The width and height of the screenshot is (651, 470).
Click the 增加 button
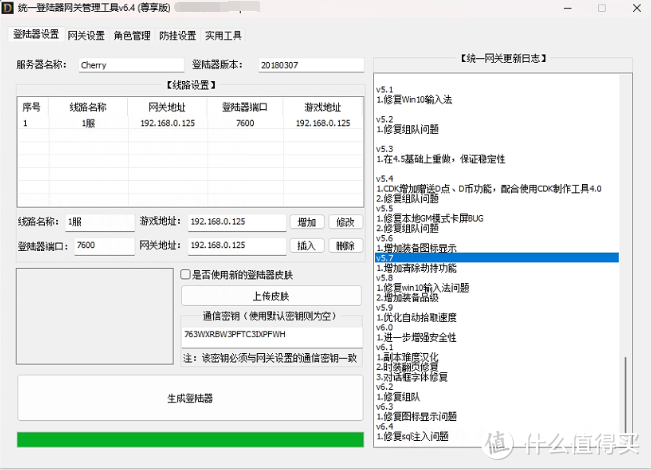307,222
